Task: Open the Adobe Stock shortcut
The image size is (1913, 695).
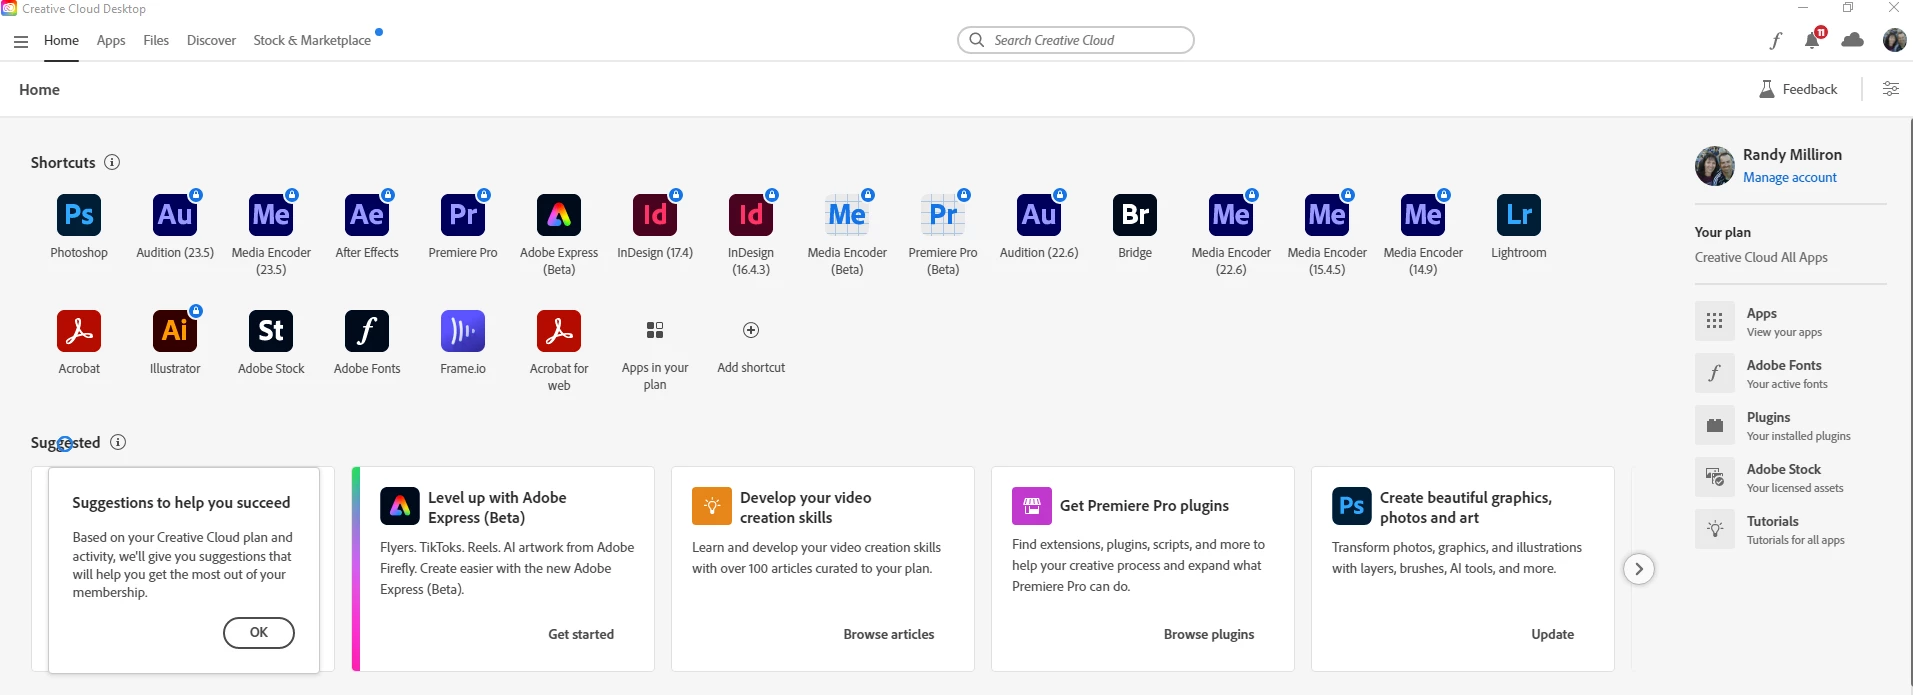Action: tap(271, 331)
